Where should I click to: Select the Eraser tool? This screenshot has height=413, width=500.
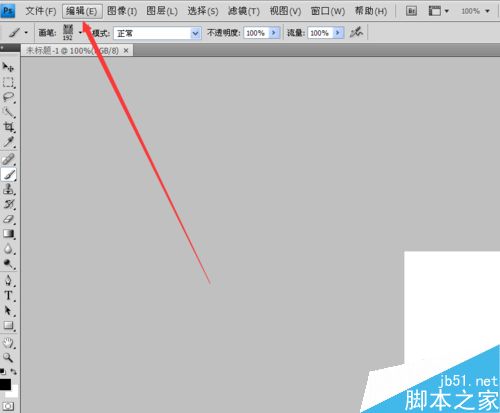click(x=8, y=219)
